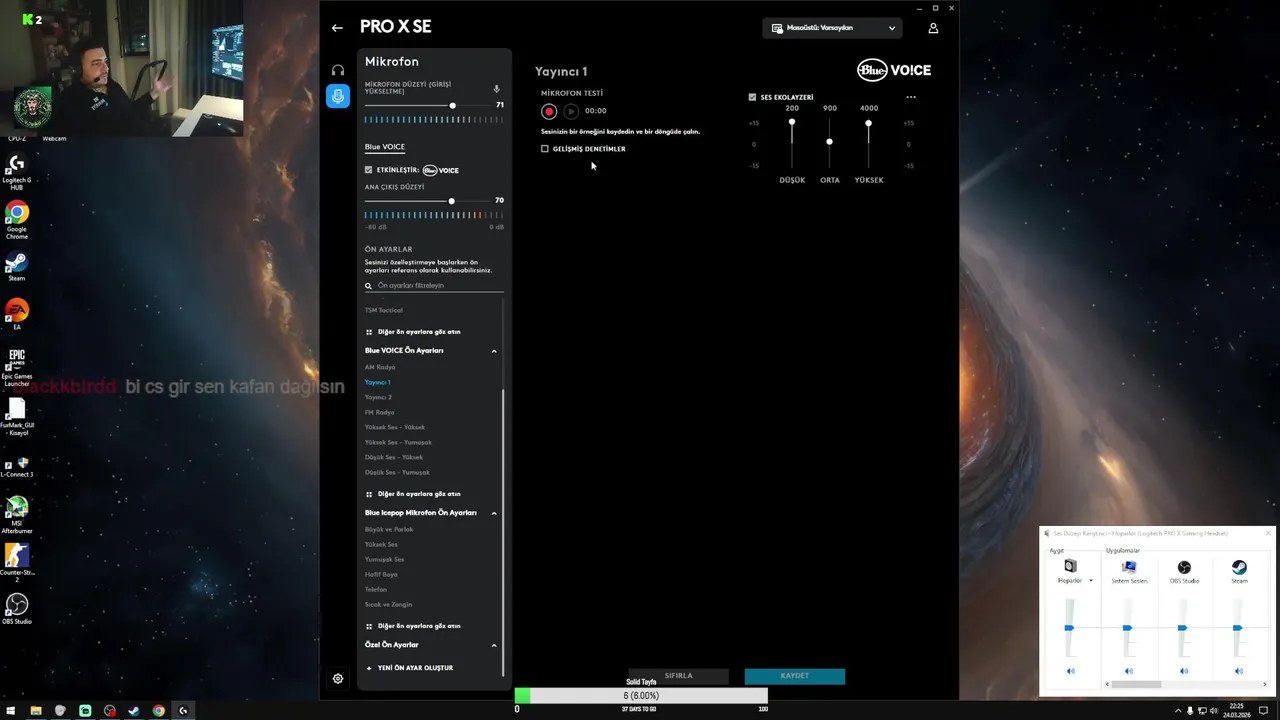Mute OBS Studio in Volume Mixer
Viewport: 1280px width, 720px height.
1184,671
